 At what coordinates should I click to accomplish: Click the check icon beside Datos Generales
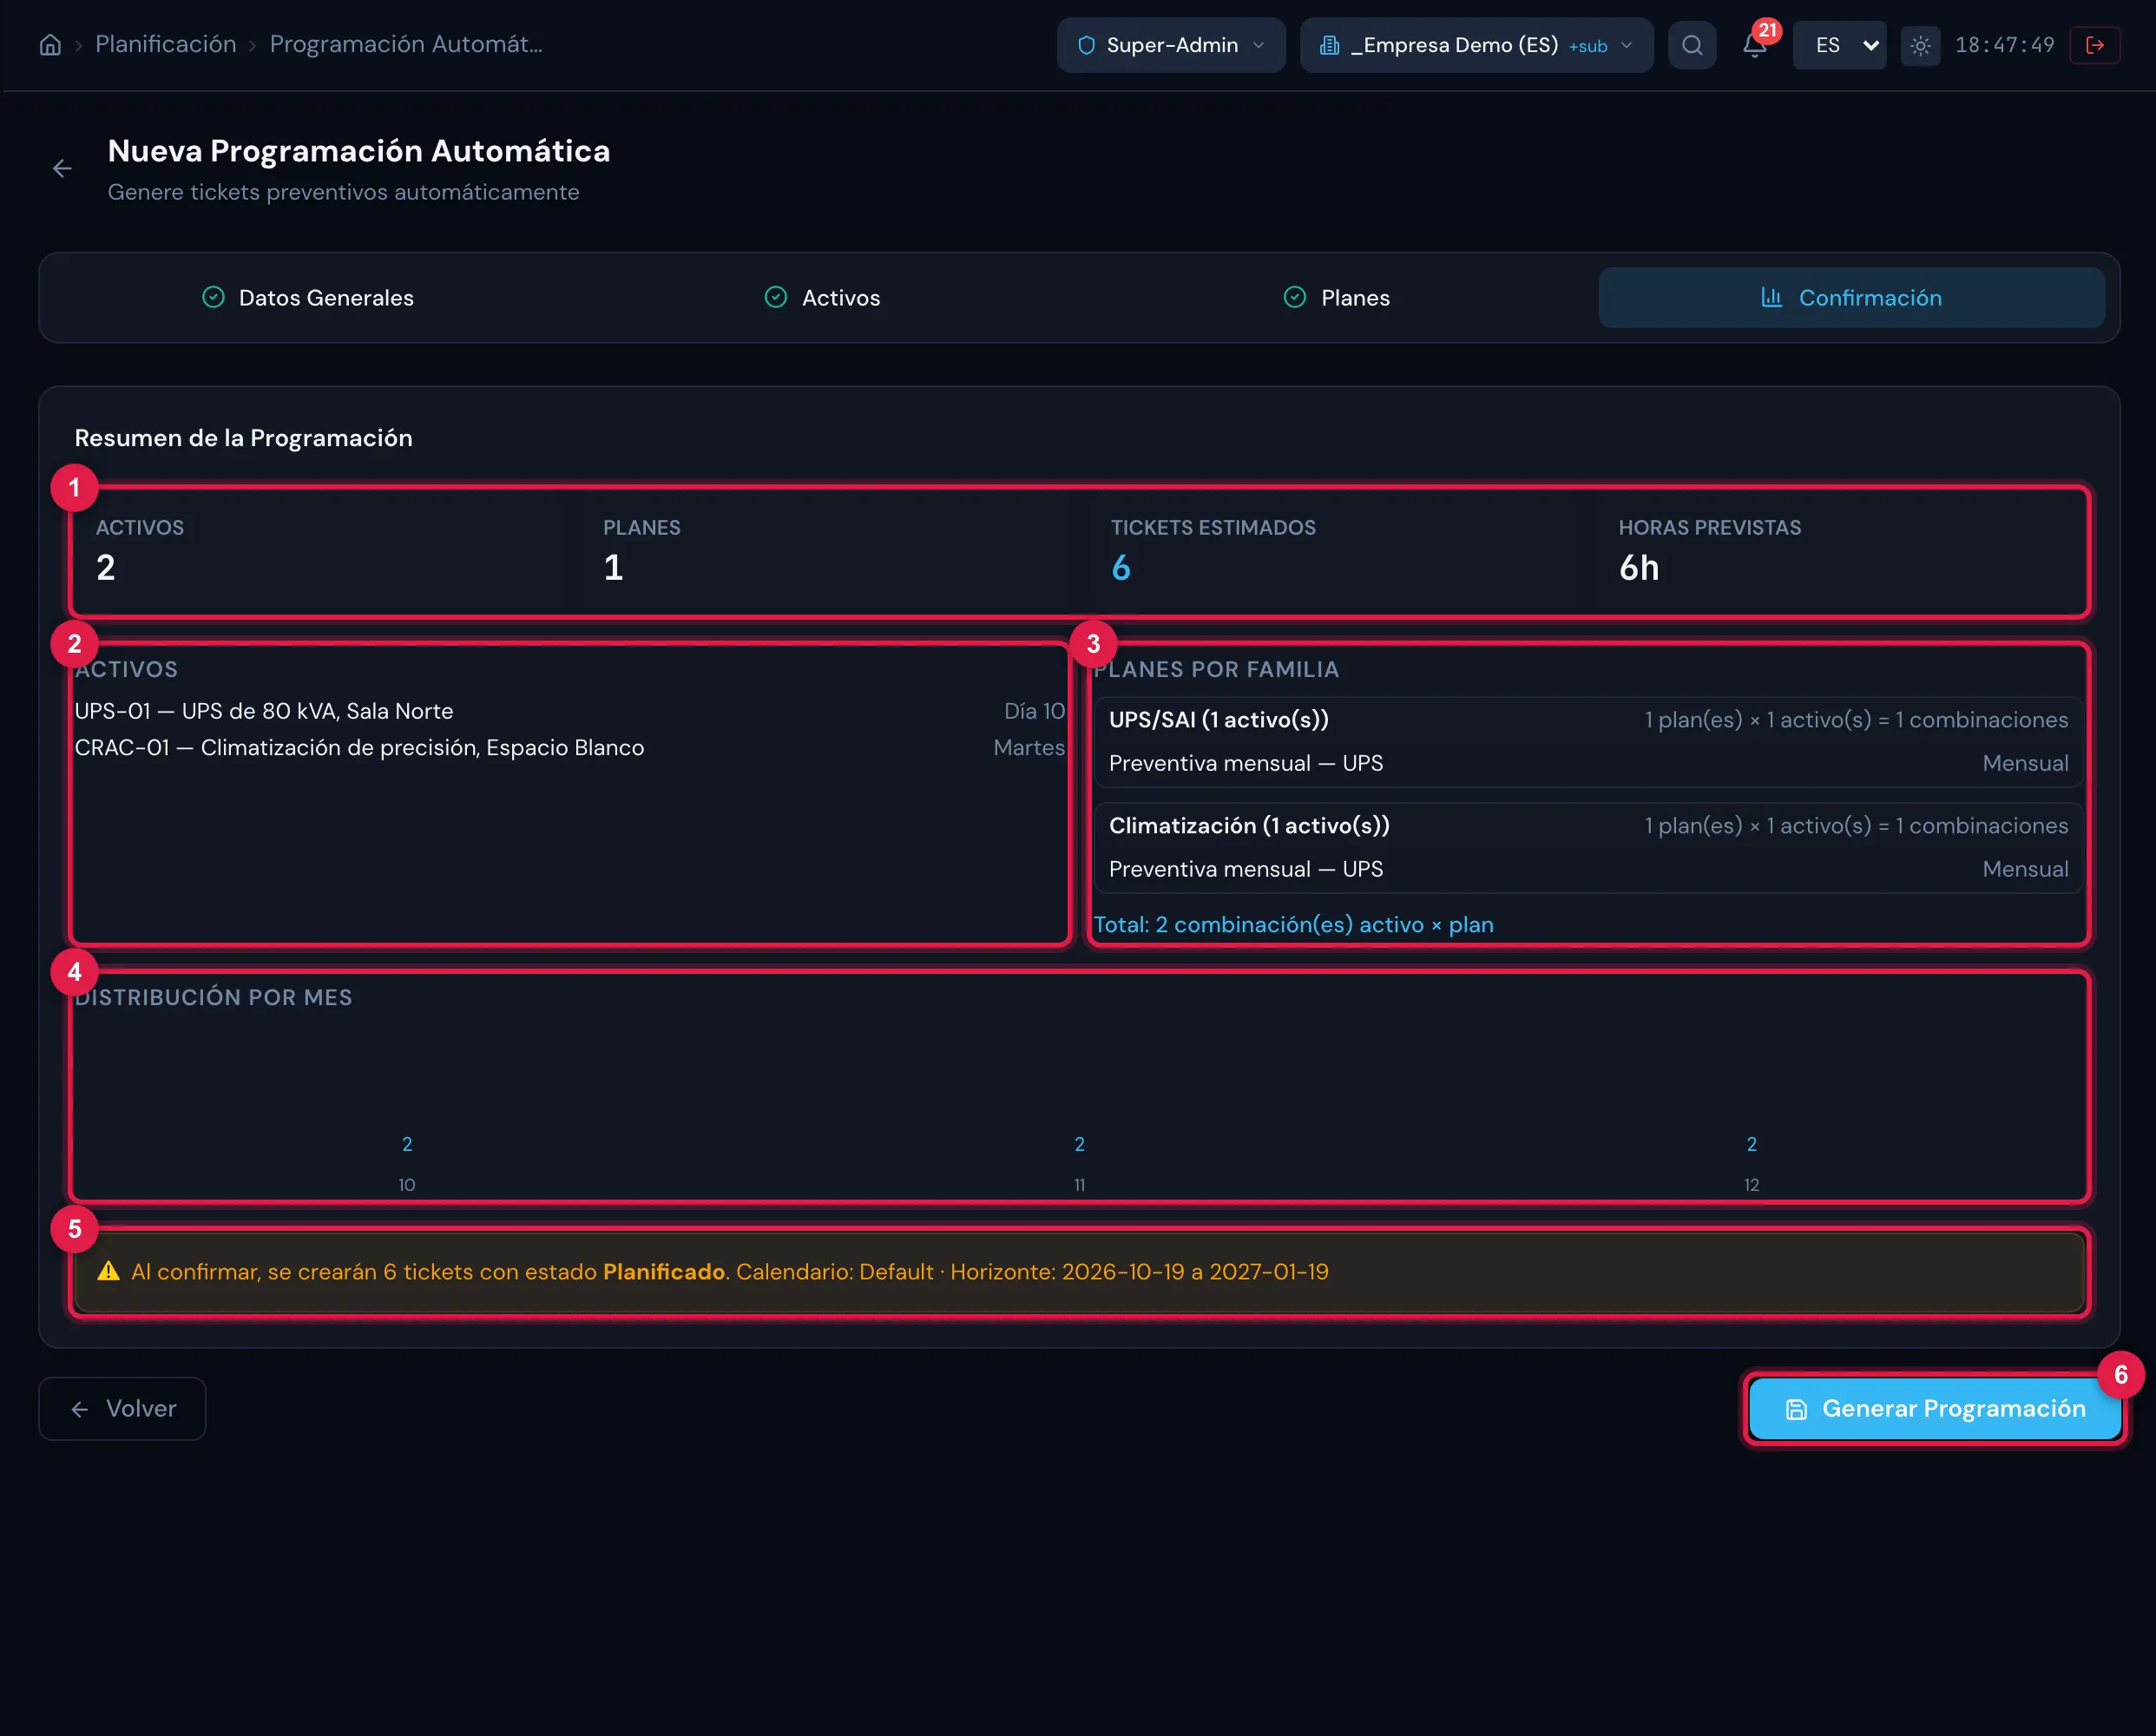click(x=213, y=298)
